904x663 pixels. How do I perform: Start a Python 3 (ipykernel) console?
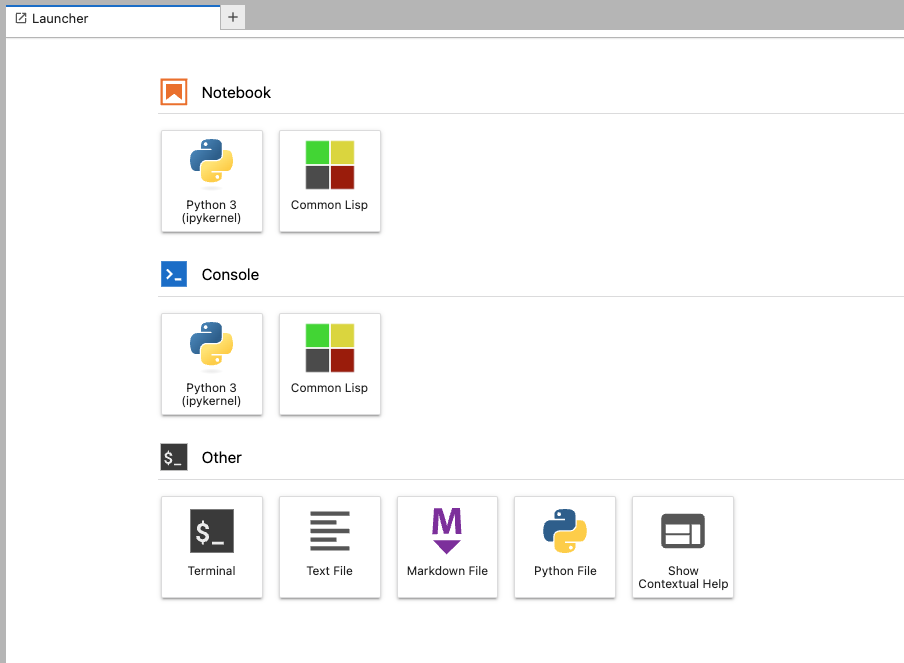coord(212,364)
